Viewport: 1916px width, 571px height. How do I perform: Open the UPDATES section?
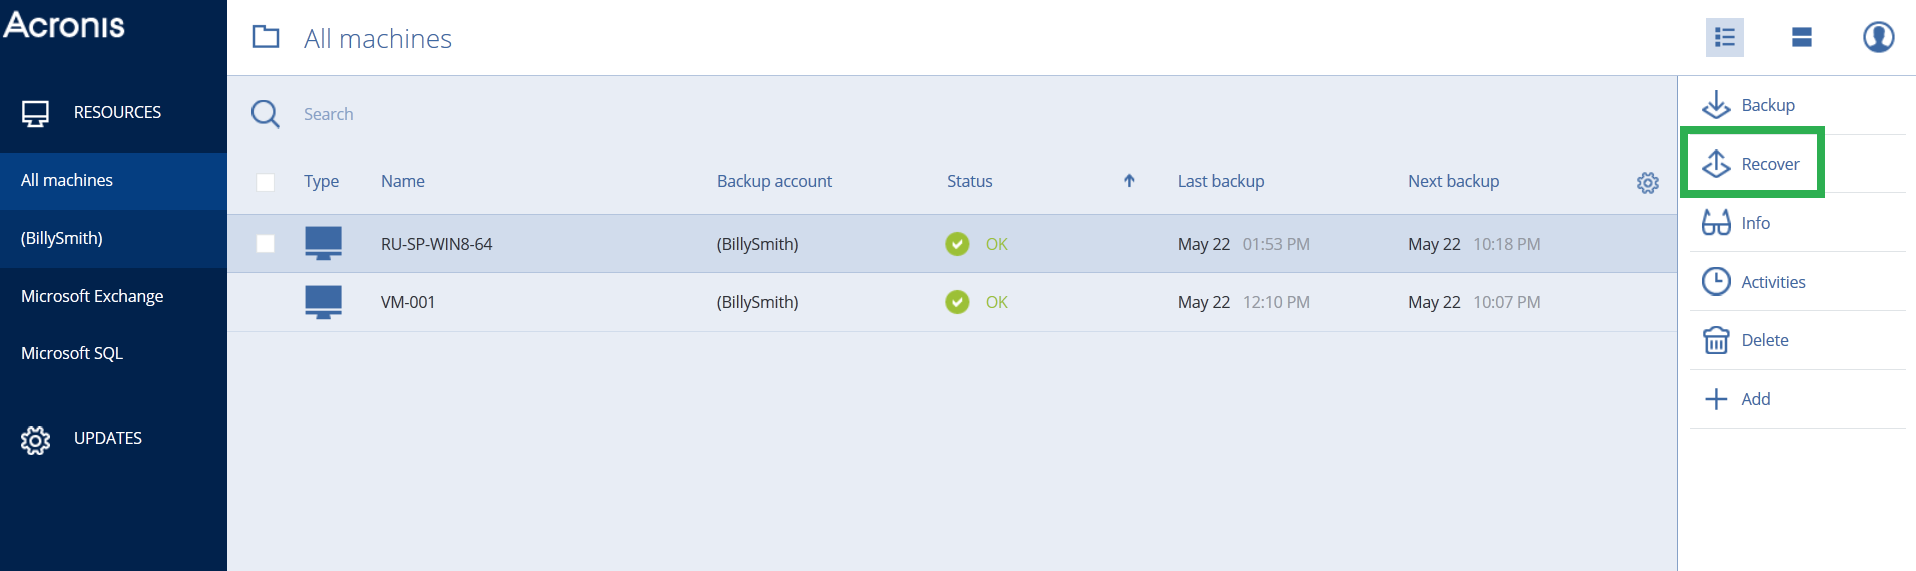(x=108, y=438)
